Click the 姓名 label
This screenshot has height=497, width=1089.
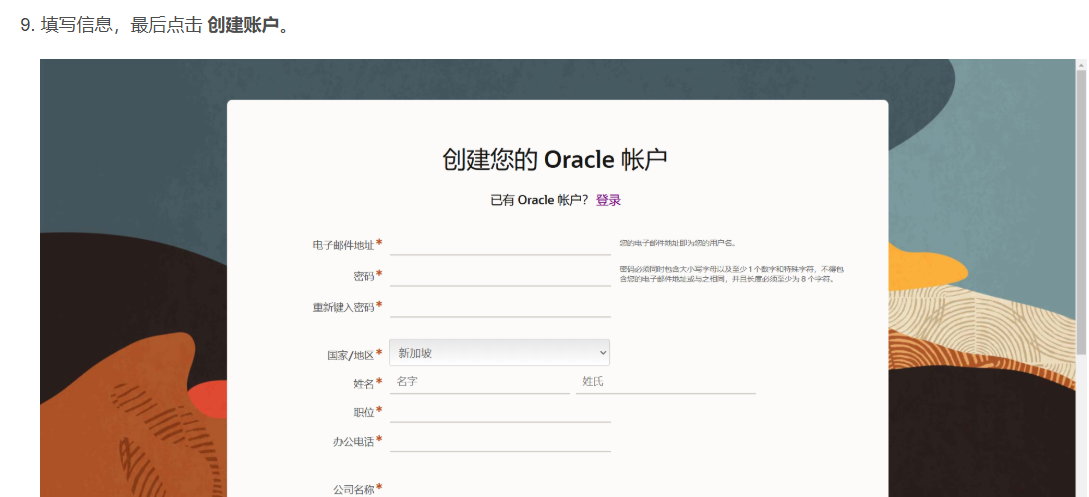[363, 383]
